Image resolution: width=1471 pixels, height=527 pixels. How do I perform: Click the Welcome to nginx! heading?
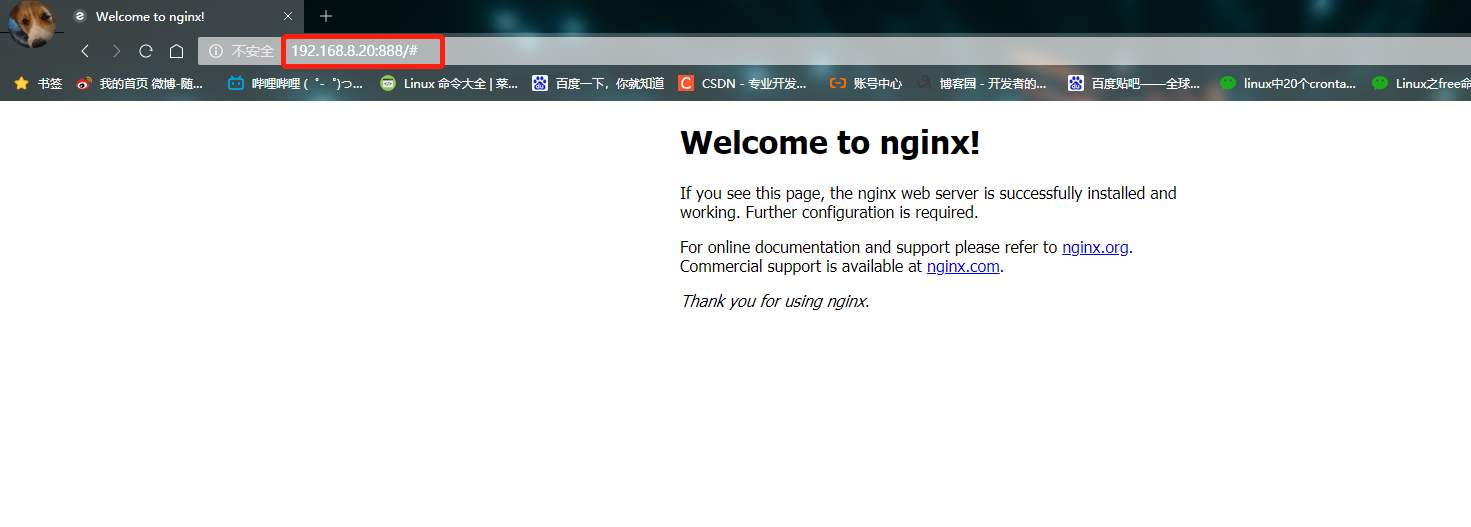tap(830, 142)
